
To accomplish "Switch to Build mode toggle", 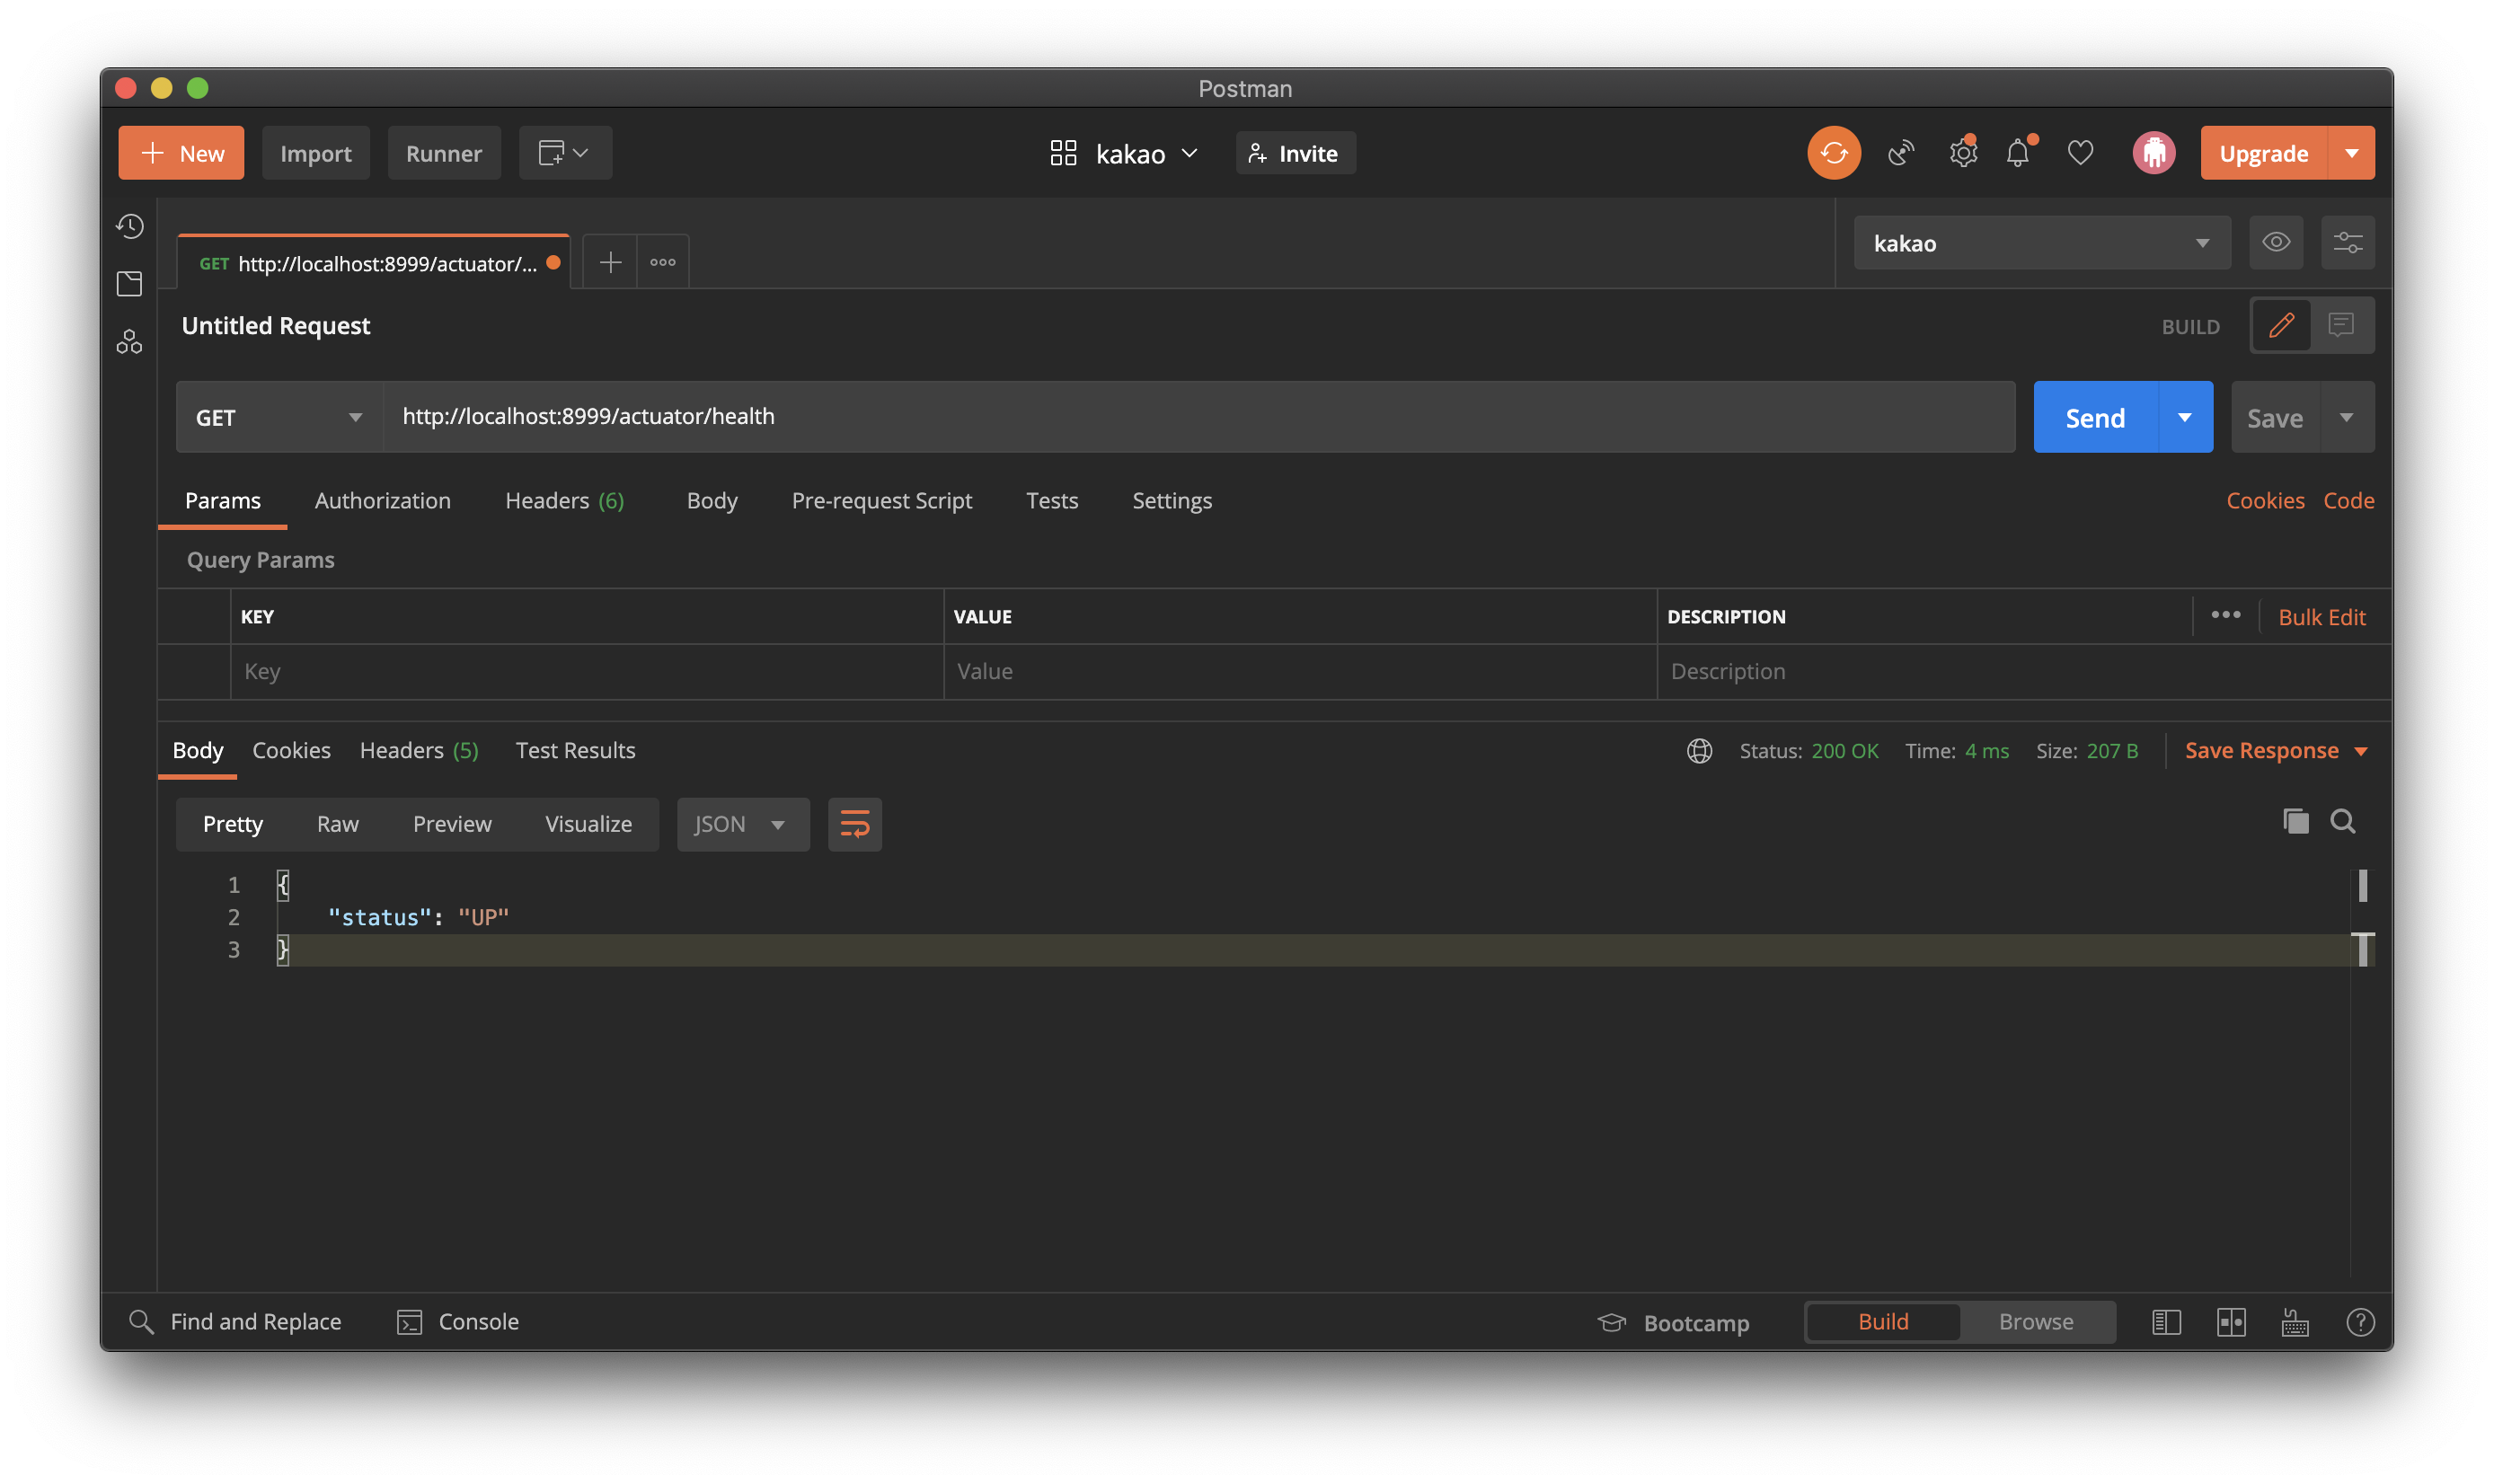I will click(1883, 1322).
